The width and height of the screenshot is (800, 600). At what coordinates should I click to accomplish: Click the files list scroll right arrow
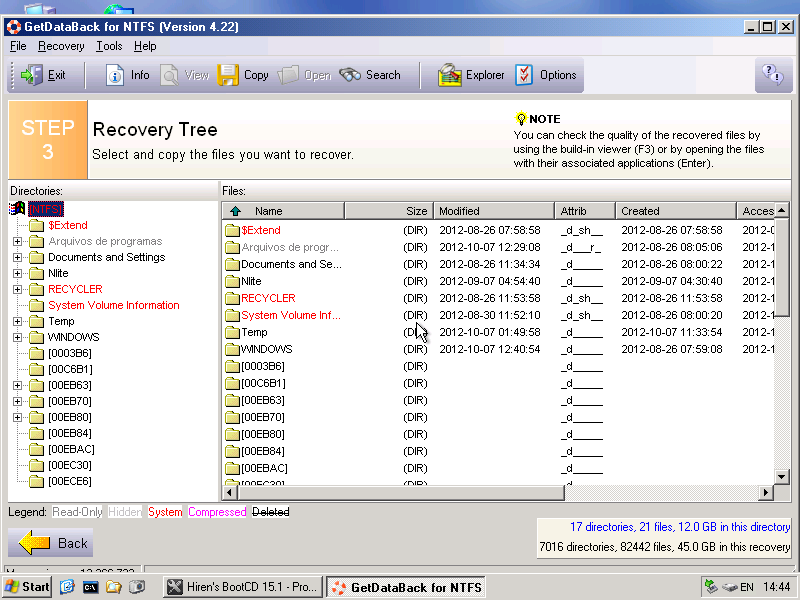(765, 492)
